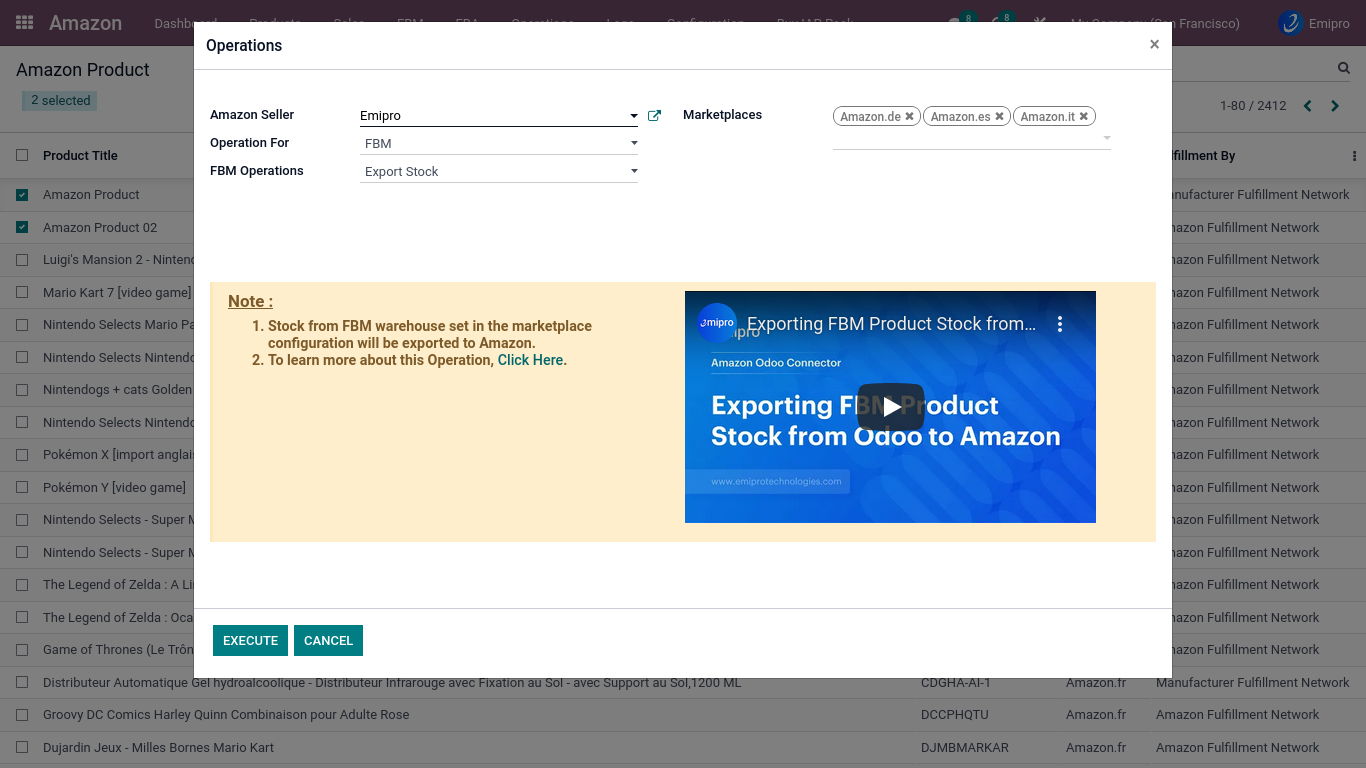The height and width of the screenshot is (768, 1366).
Task: Open the FBM Operations dropdown
Action: [633, 172]
